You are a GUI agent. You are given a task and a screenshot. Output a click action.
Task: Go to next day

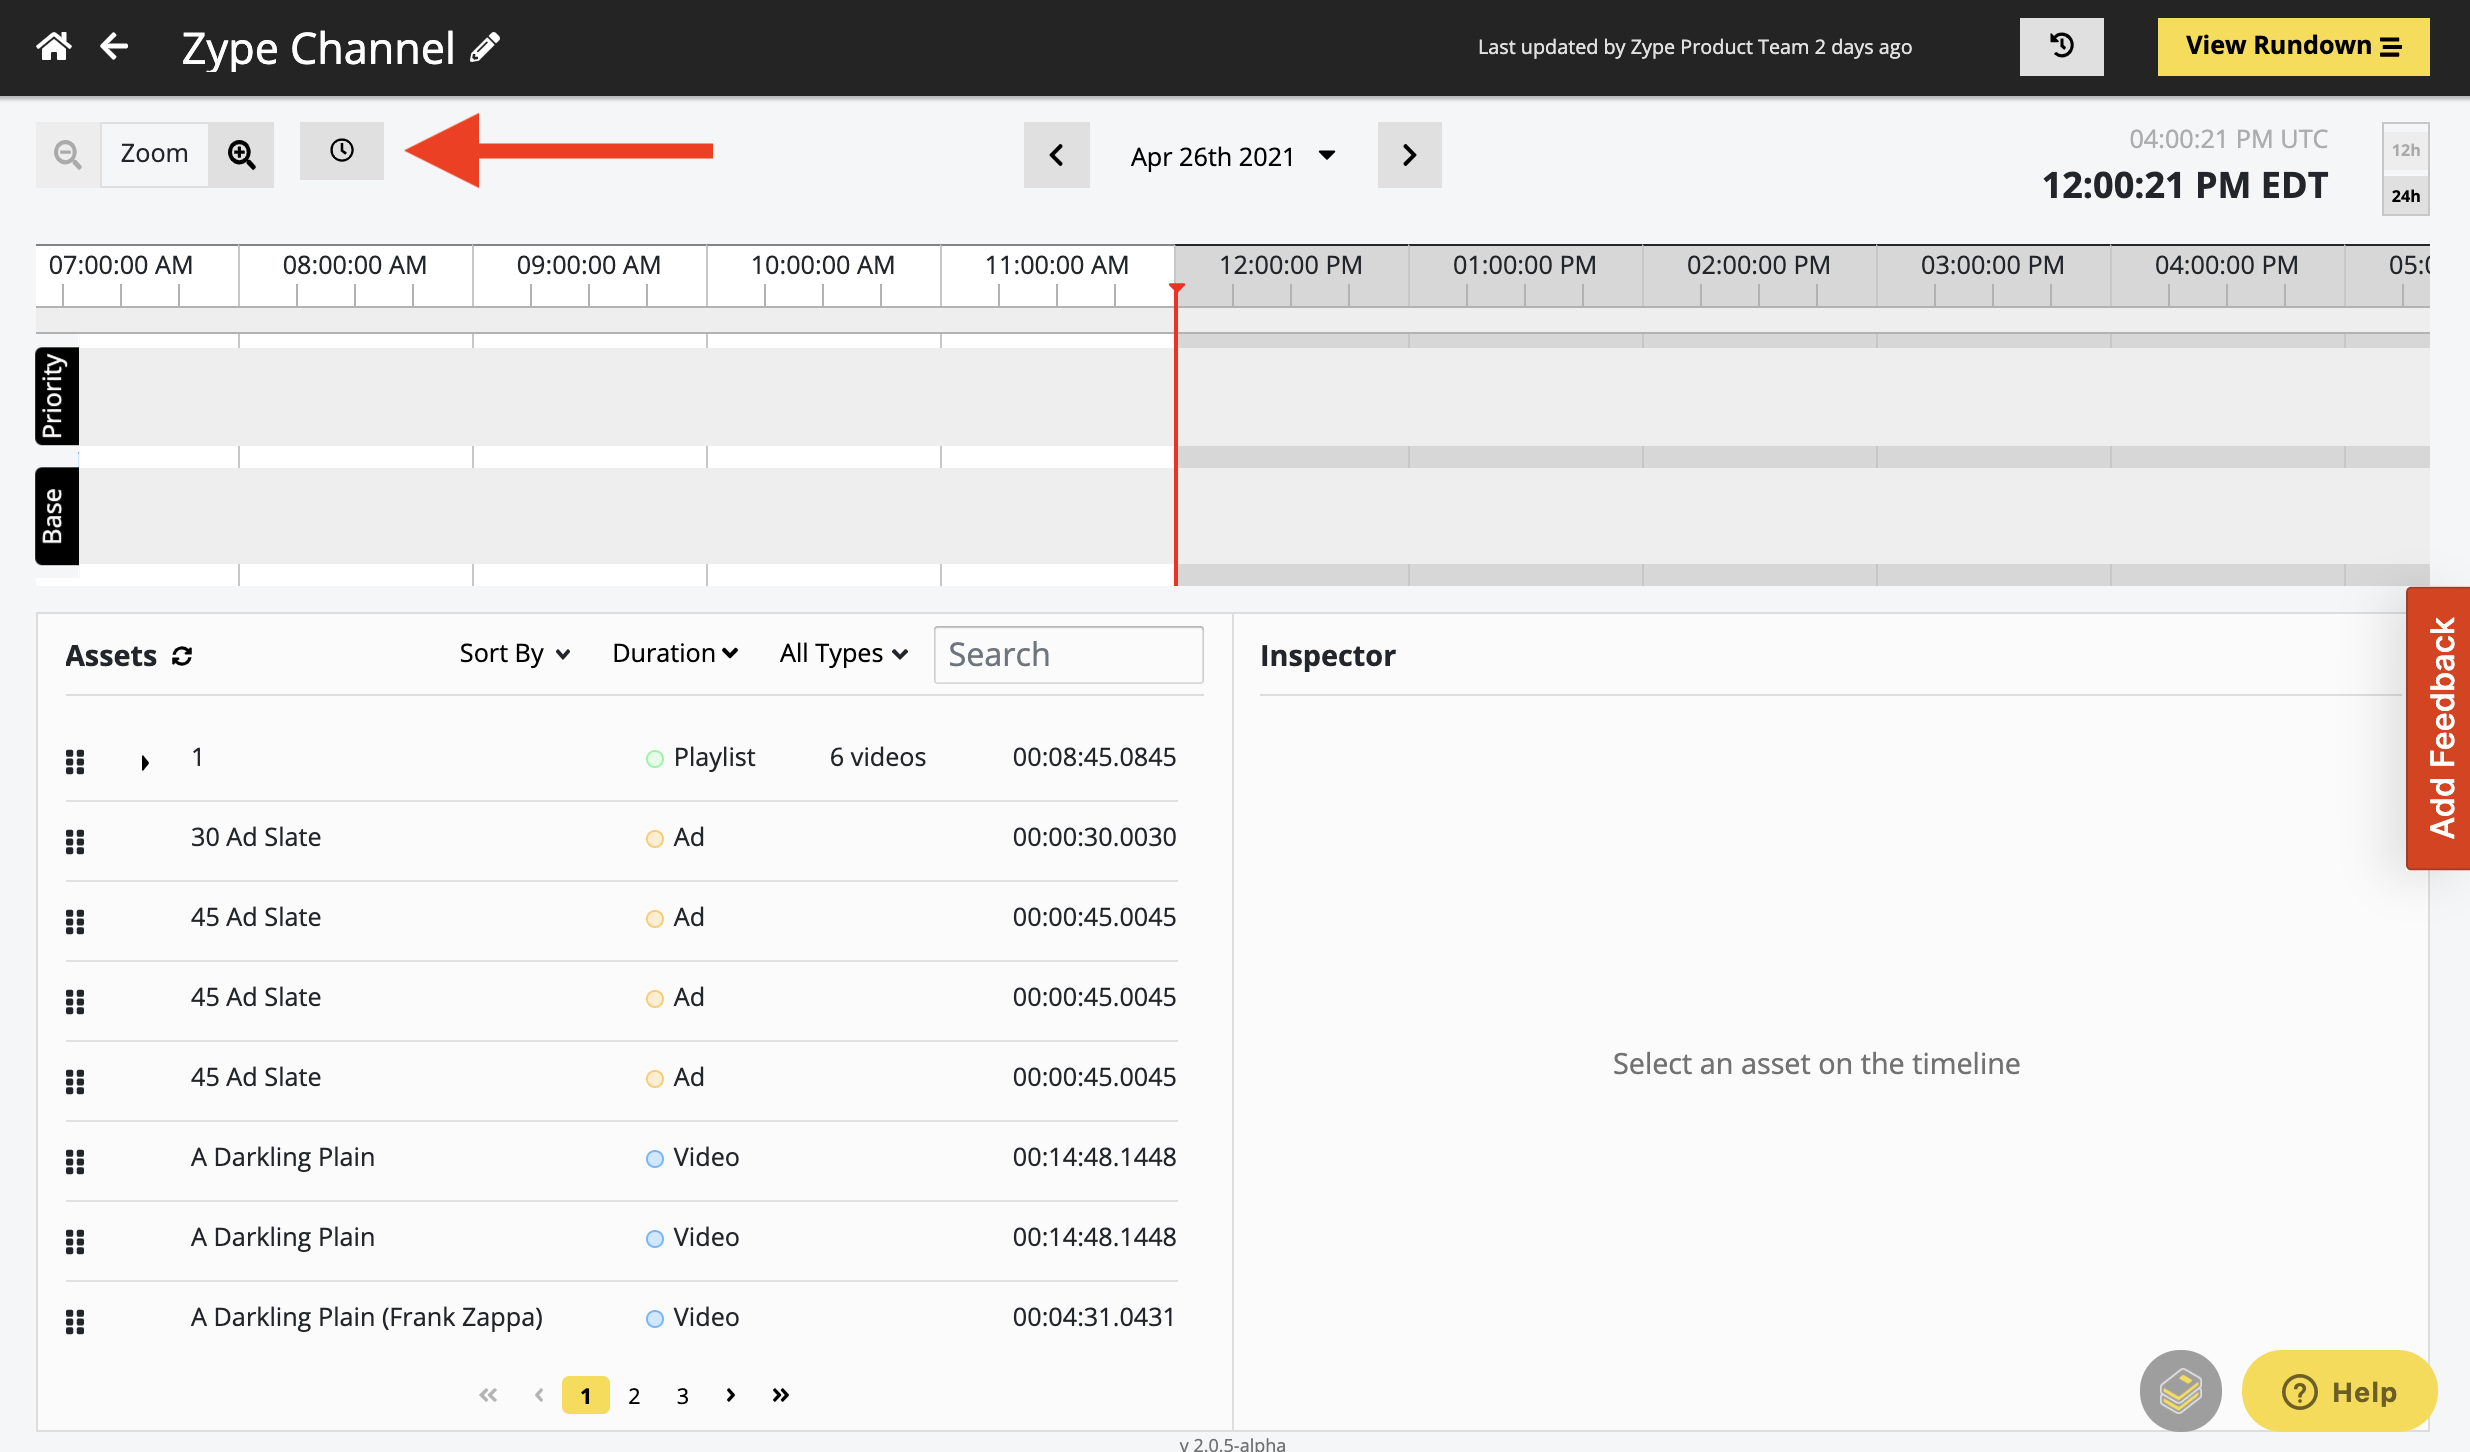click(x=1409, y=155)
